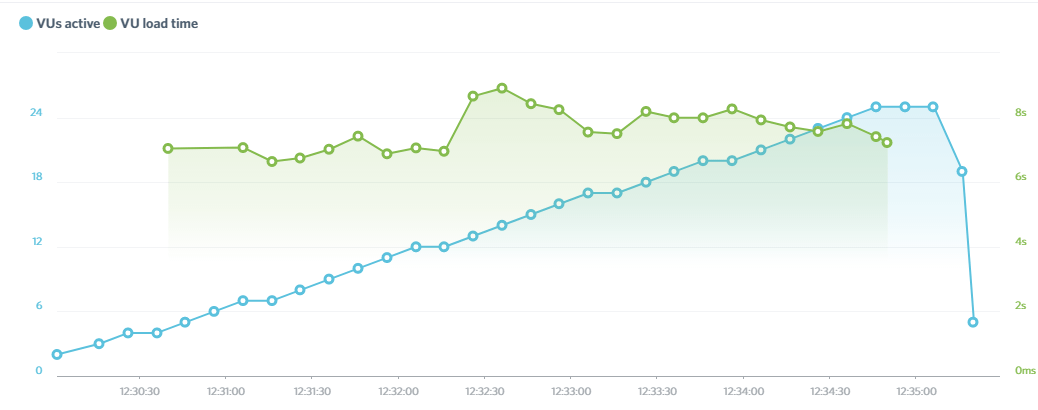The width and height of the screenshot is (1038, 410).
Task: Select the first VUs active data point
Action: click(x=57, y=354)
